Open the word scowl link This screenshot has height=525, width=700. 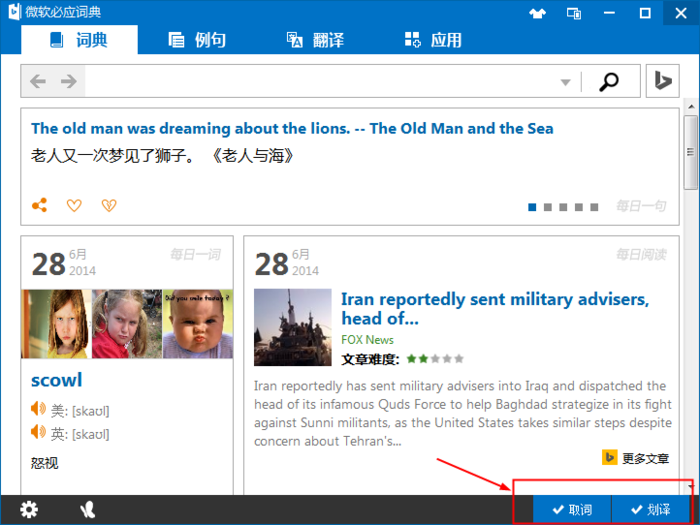pyautogui.click(x=57, y=380)
